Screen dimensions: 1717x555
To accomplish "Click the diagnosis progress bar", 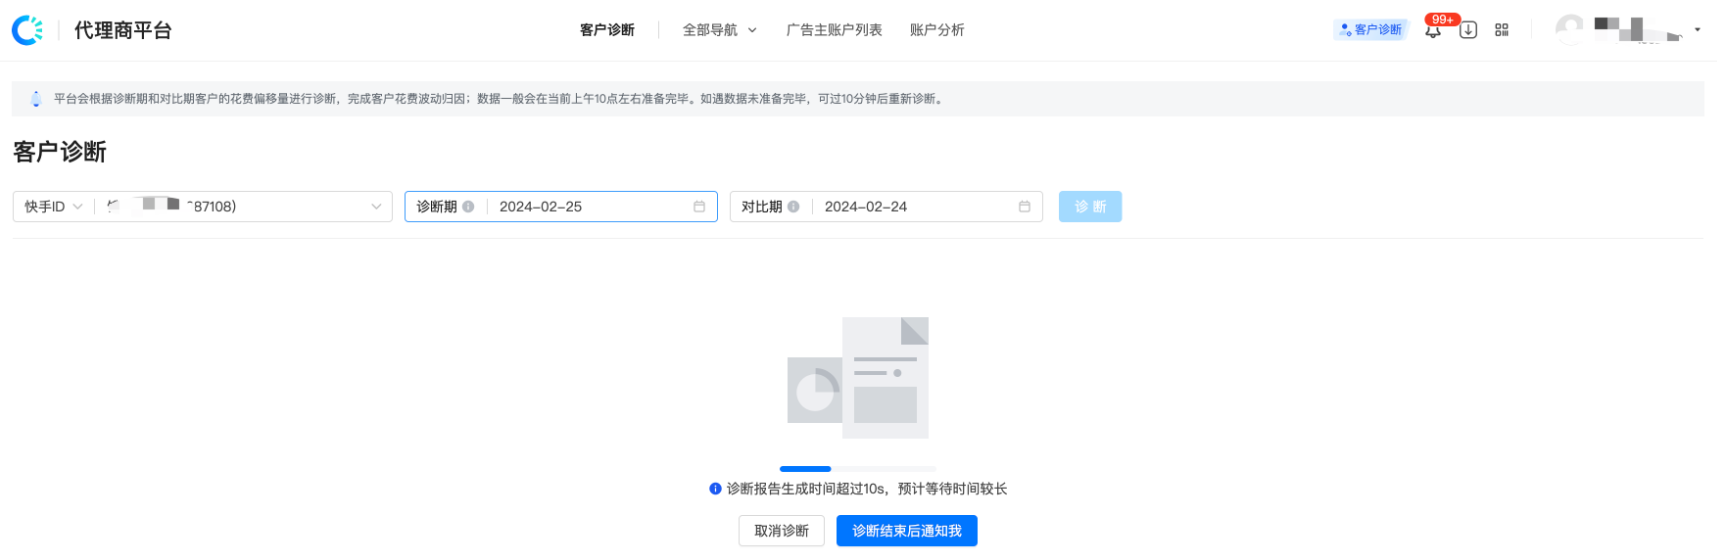I will [x=858, y=468].
